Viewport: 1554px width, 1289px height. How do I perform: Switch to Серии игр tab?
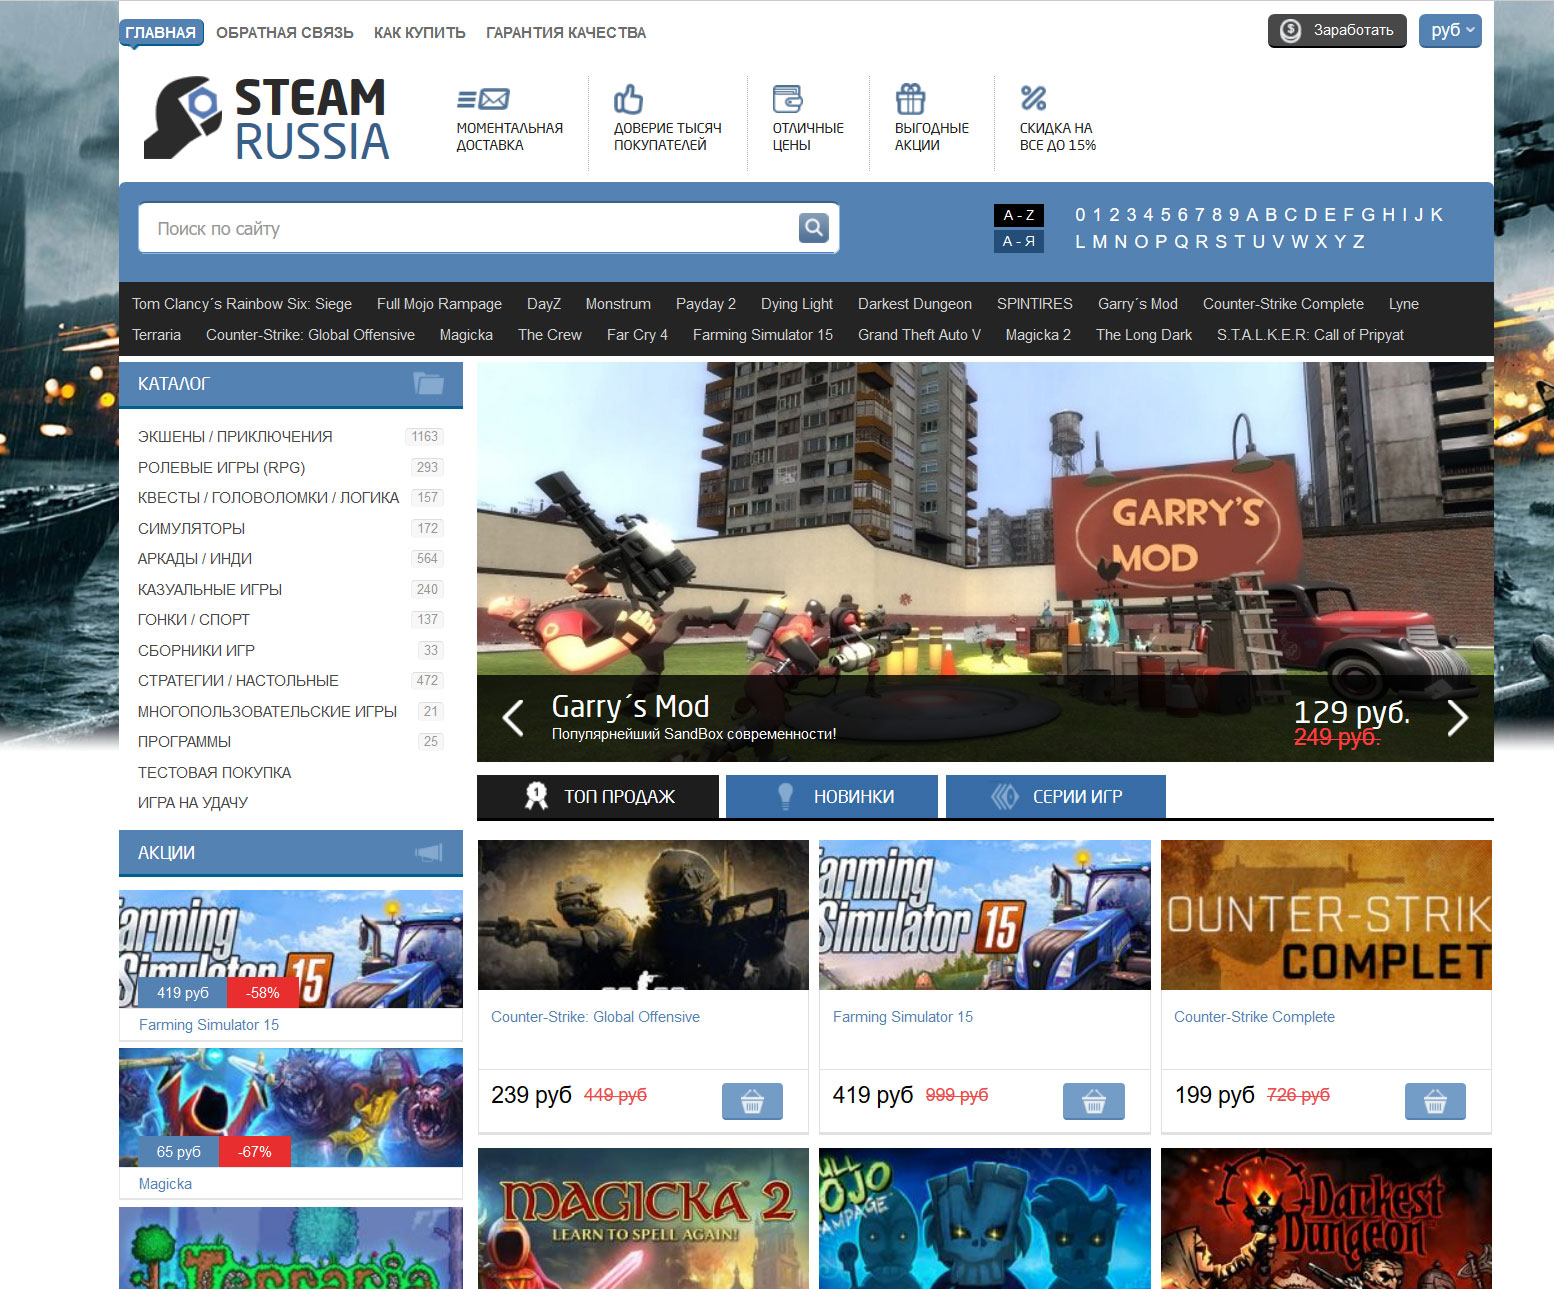[1056, 796]
